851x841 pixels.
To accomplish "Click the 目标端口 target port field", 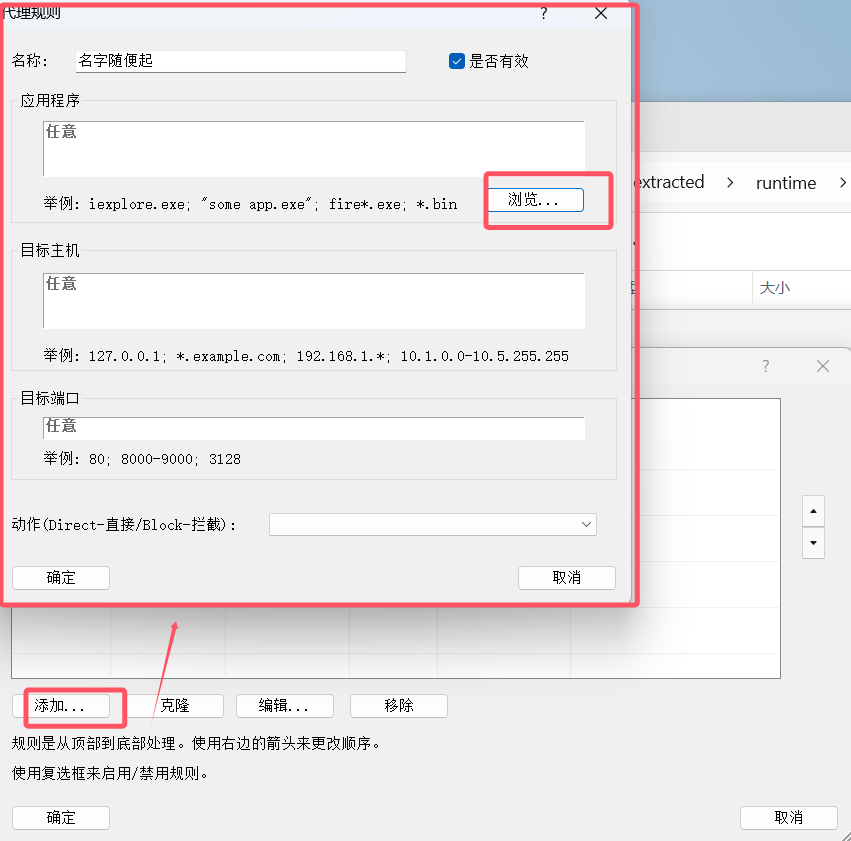I will point(313,427).
